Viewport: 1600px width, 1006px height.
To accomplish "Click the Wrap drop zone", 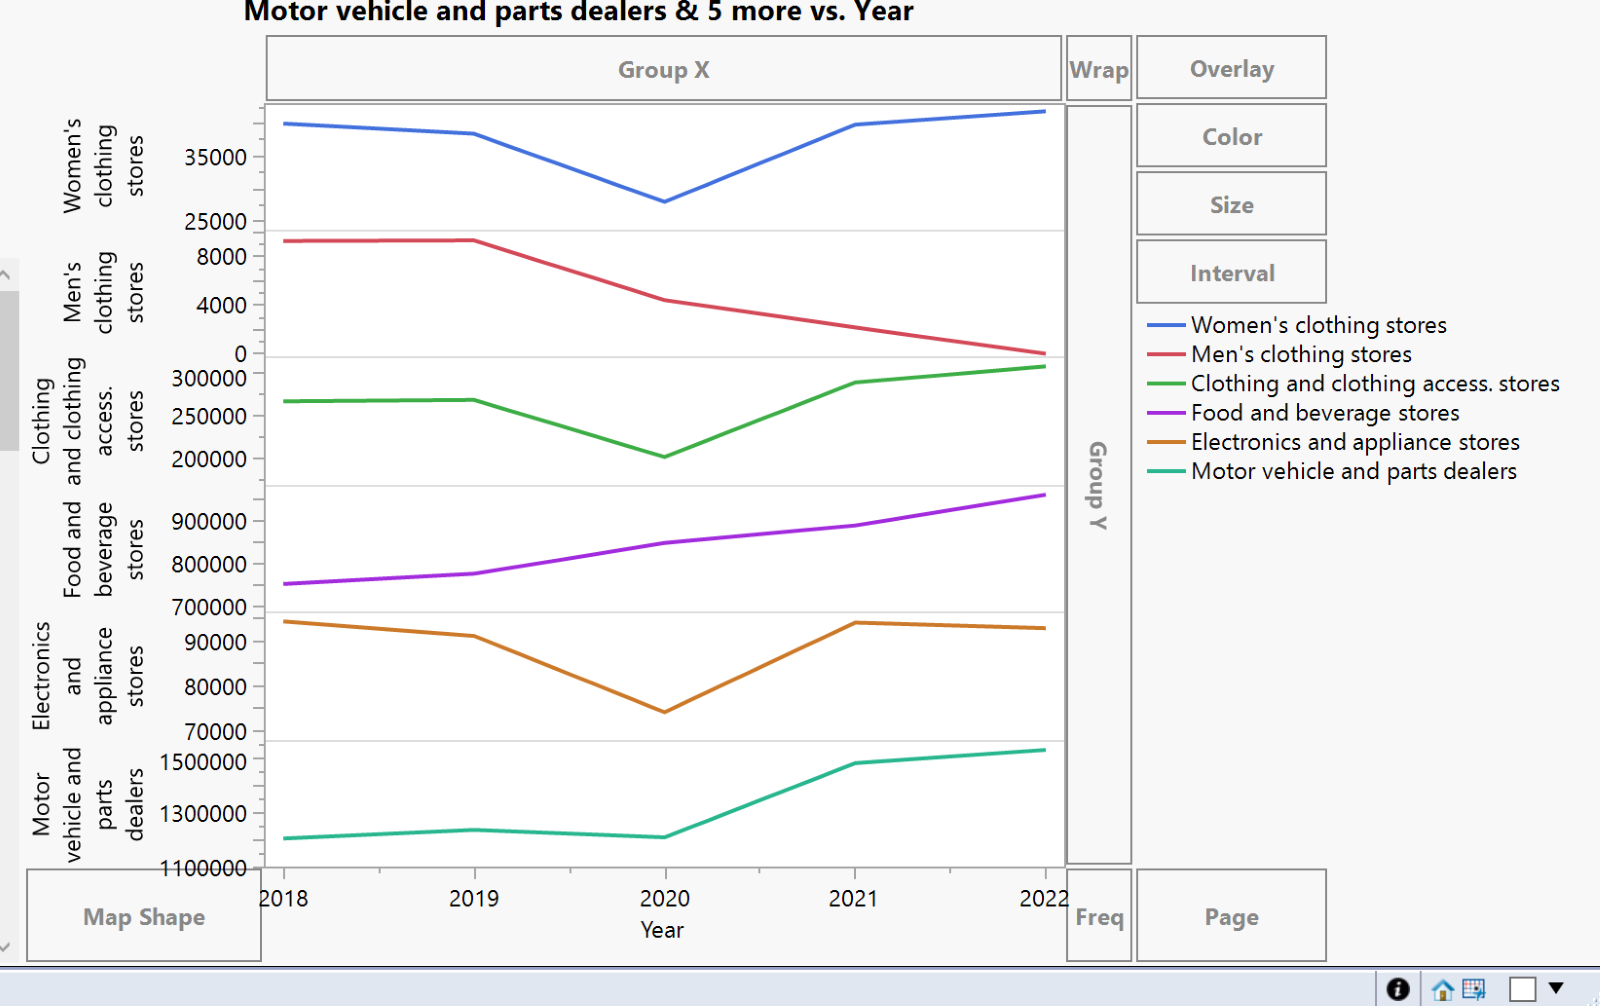I will 1099,69.
